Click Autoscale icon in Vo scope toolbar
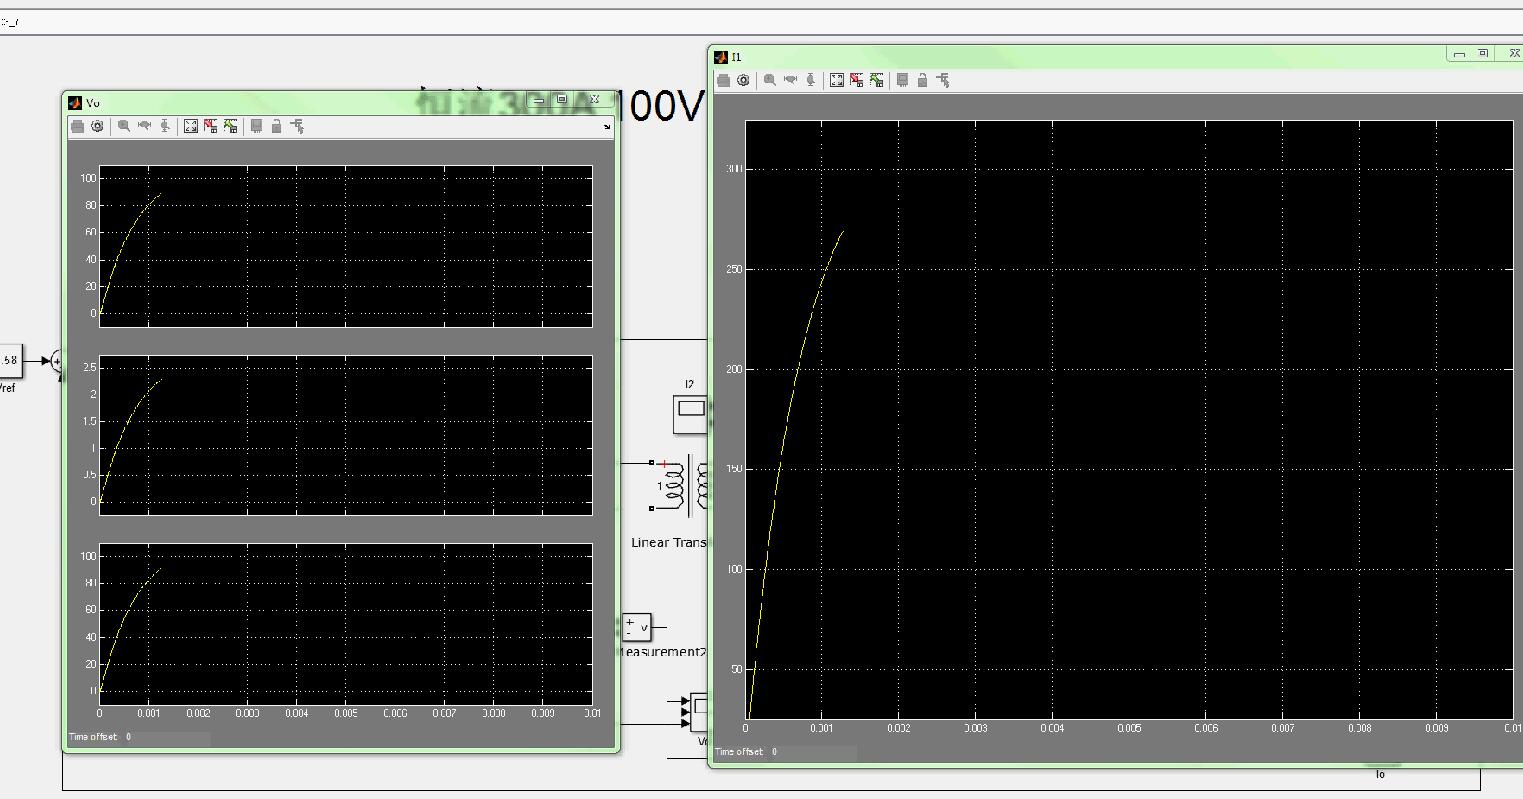This screenshot has height=799, width=1523. pos(191,126)
